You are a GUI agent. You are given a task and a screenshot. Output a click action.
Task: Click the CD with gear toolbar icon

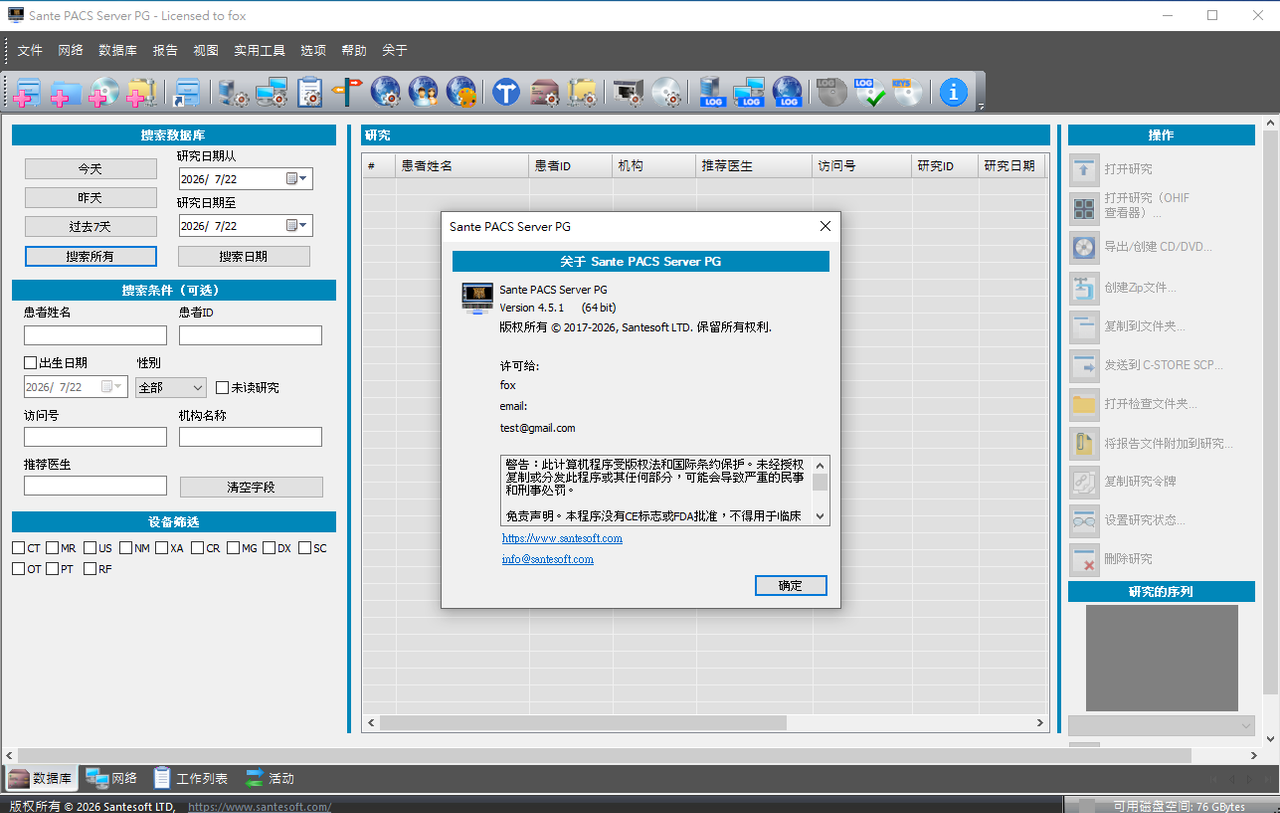coord(666,92)
